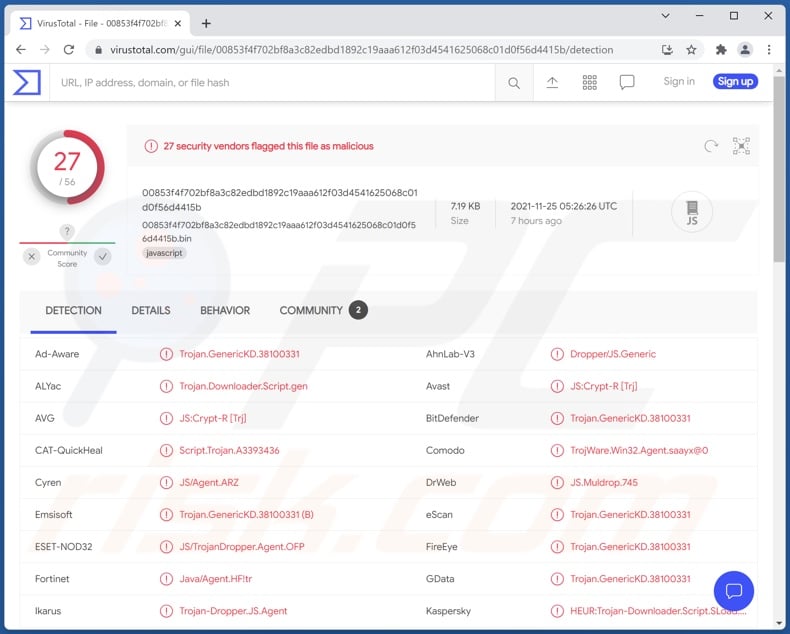The image size is (790, 634).
Task: Open the blue chat bubble button
Action: 734,591
